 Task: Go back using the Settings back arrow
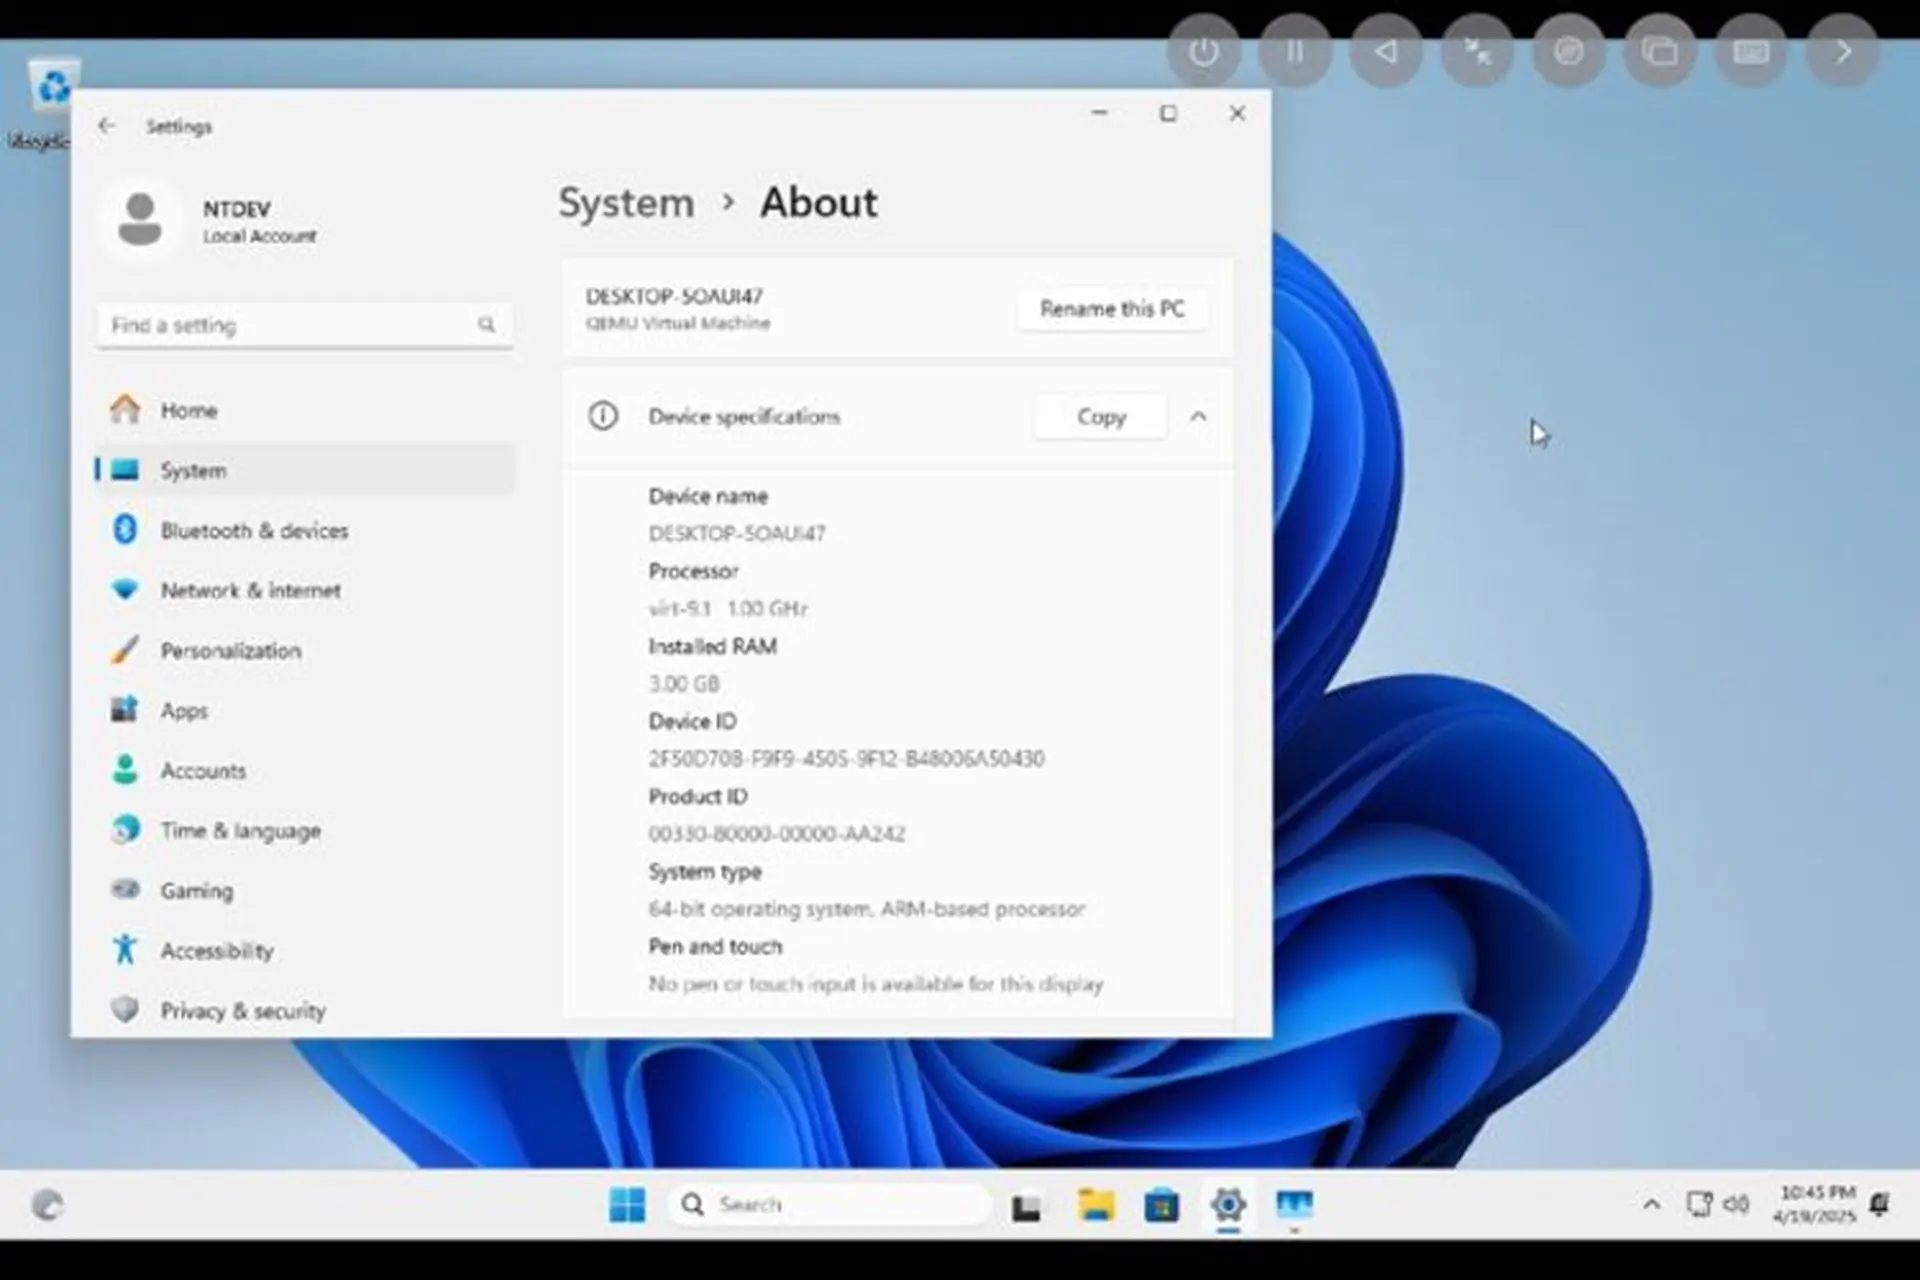[108, 125]
